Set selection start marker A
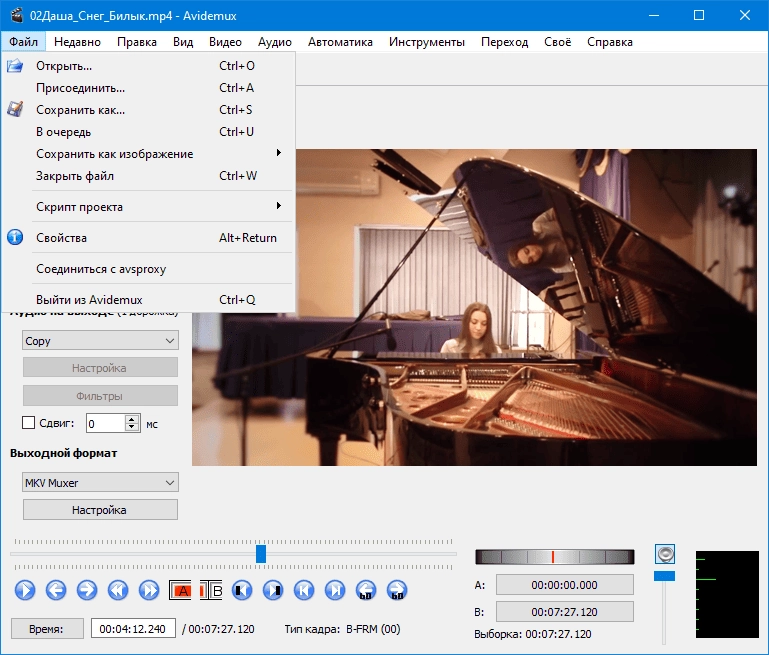Image resolution: width=769 pixels, height=655 pixels. [180, 590]
